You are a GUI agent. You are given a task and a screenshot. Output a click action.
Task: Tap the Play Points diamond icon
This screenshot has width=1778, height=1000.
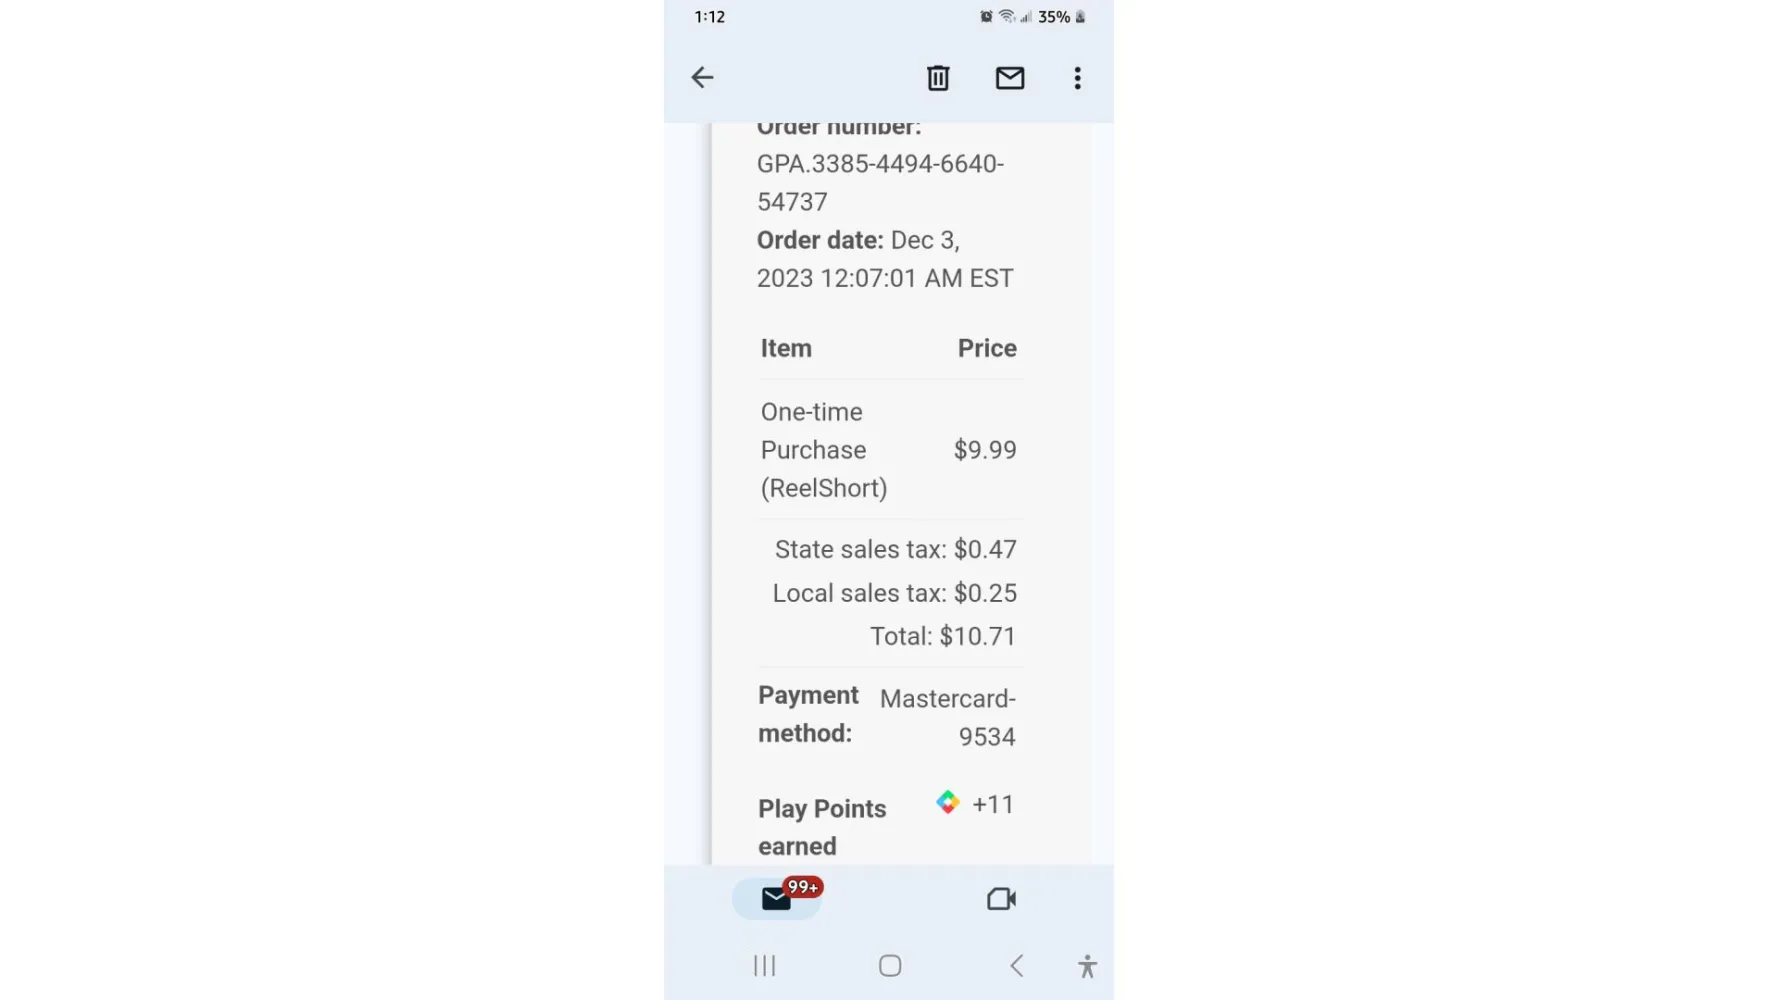pos(947,802)
